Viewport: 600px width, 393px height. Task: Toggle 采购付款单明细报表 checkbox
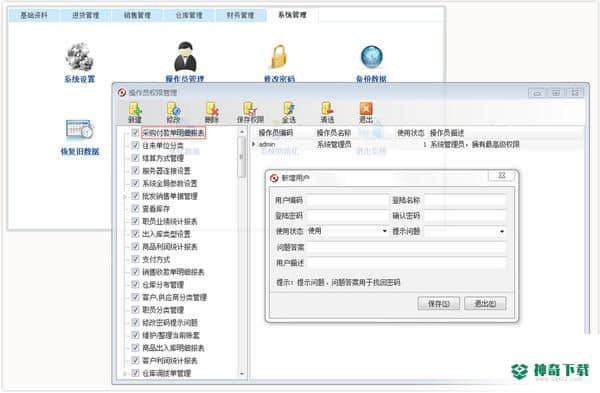coord(135,133)
